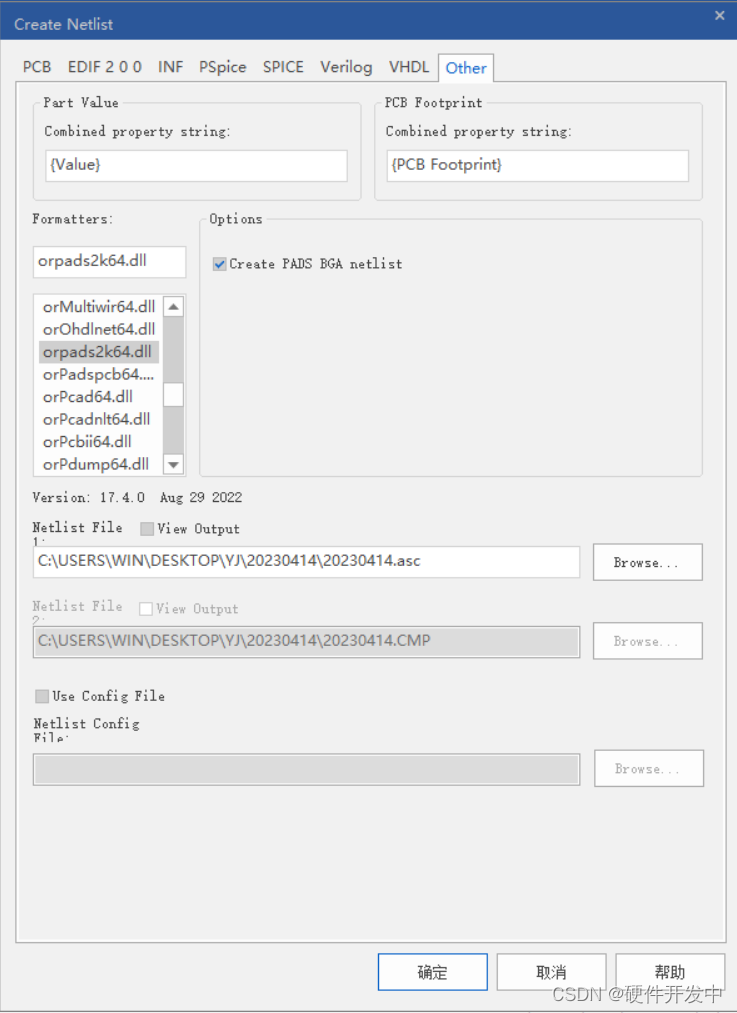This screenshot has height=1013, width=737.
Task: Choose orPcad64.dll in formatters list
Action: click(88, 397)
